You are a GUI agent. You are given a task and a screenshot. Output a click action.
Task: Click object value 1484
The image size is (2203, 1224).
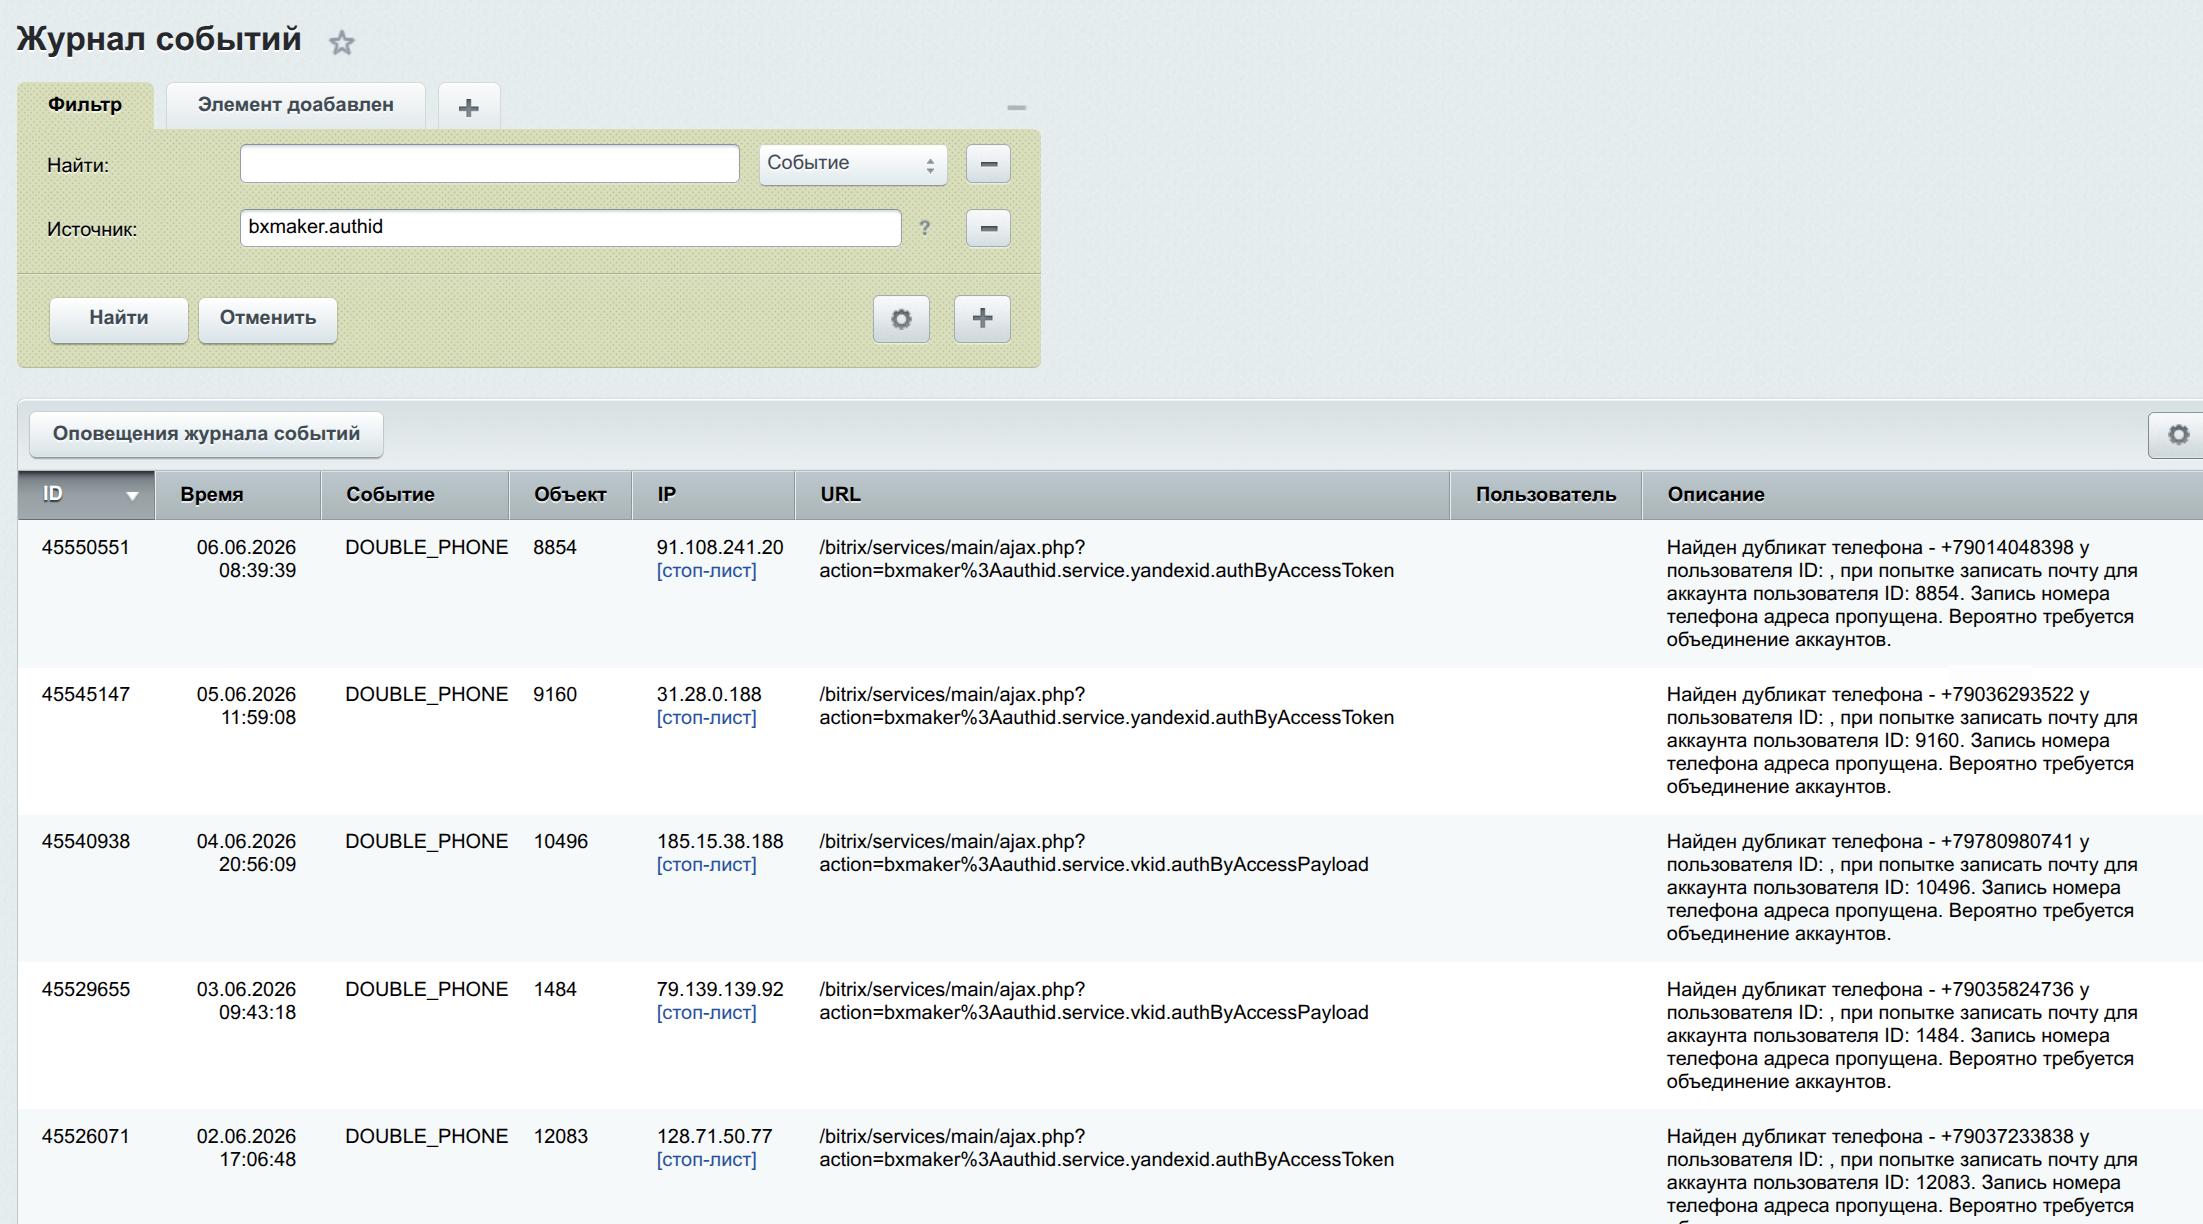coord(555,990)
